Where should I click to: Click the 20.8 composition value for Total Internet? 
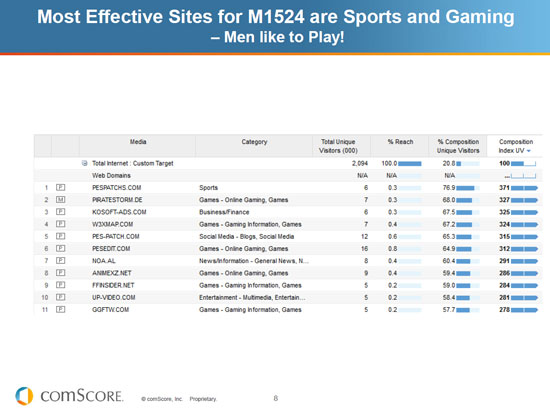449,163
